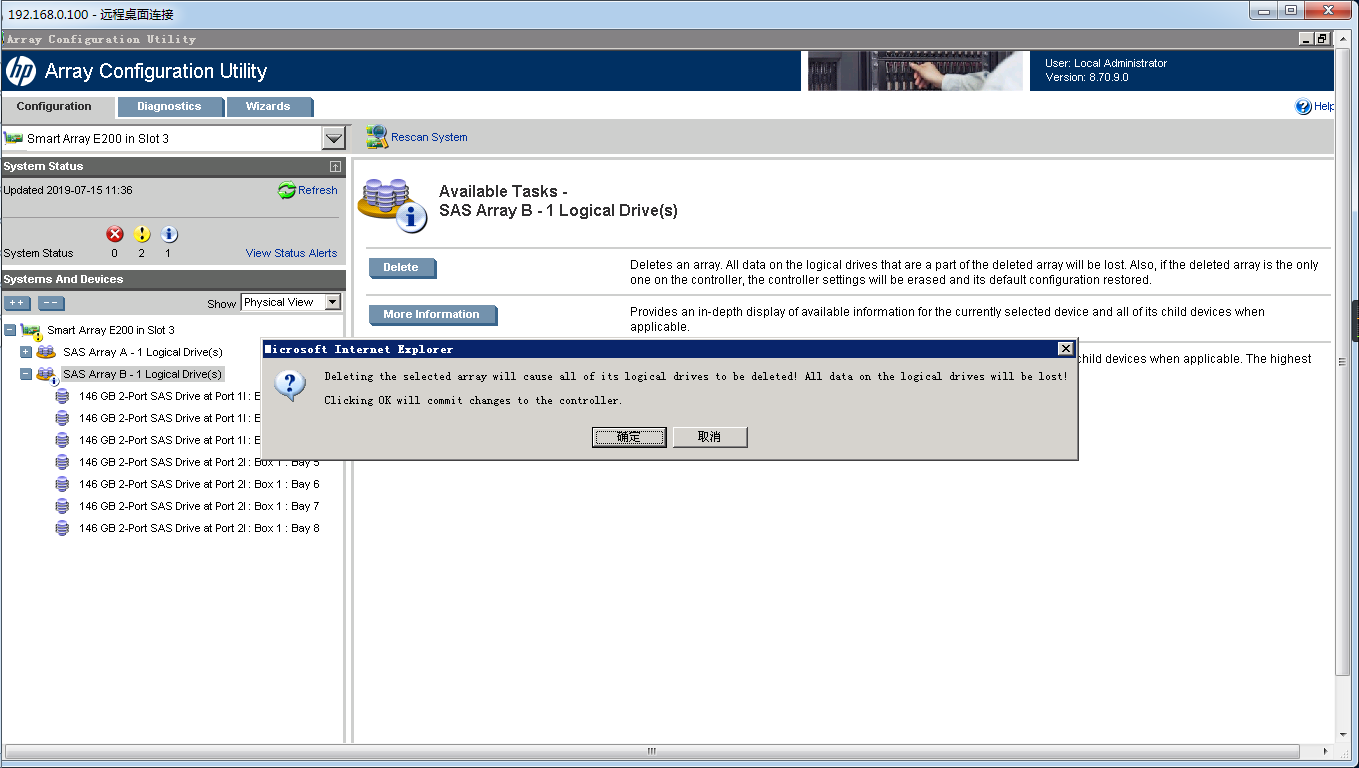Image resolution: width=1359 pixels, height=768 pixels.
Task: Select SAS Array A - 1 Logical Drive(s)
Action: click(x=143, y=352)
